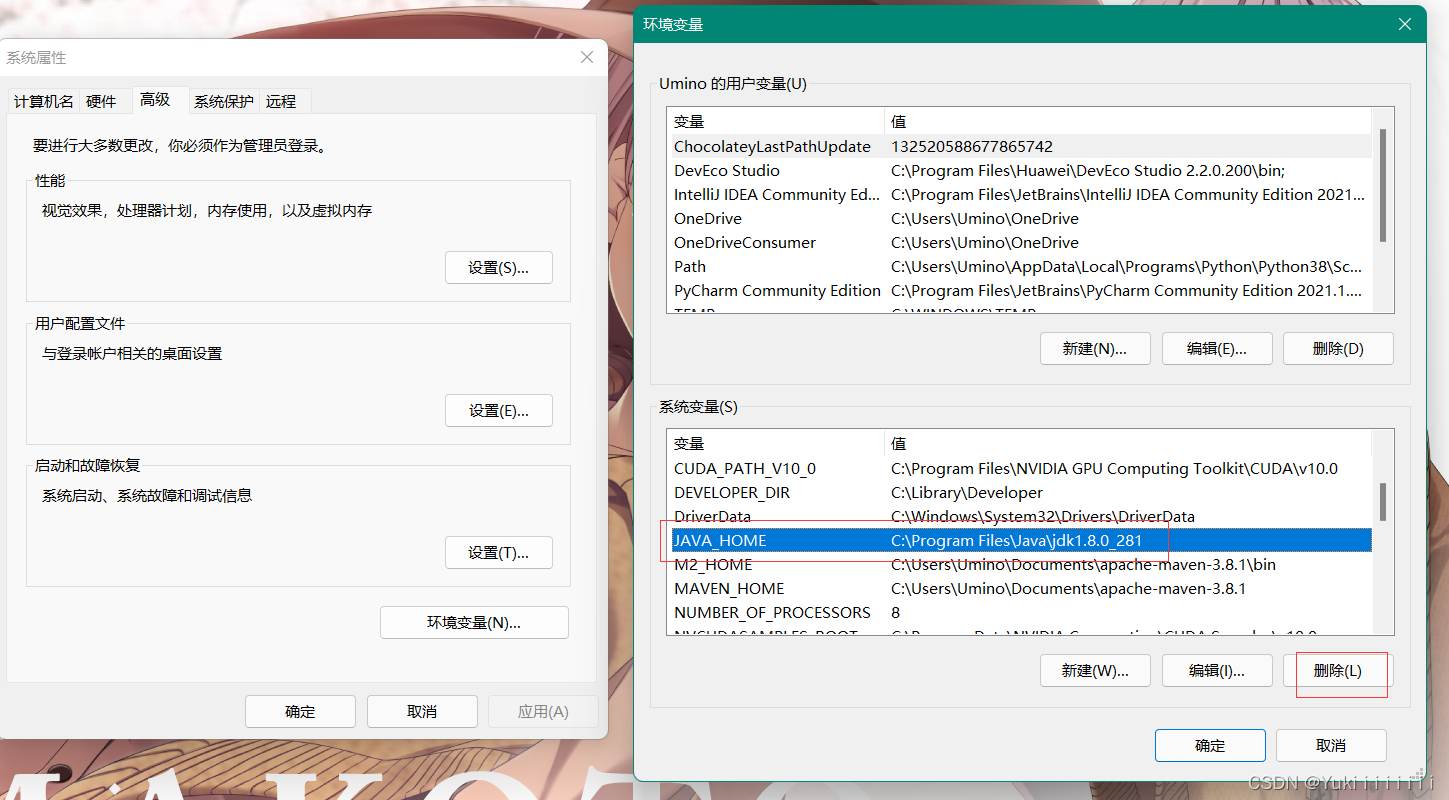1449x800 pixels.
Task: Click the 环境变量(N)... button
Action: [x=474, y=622]
